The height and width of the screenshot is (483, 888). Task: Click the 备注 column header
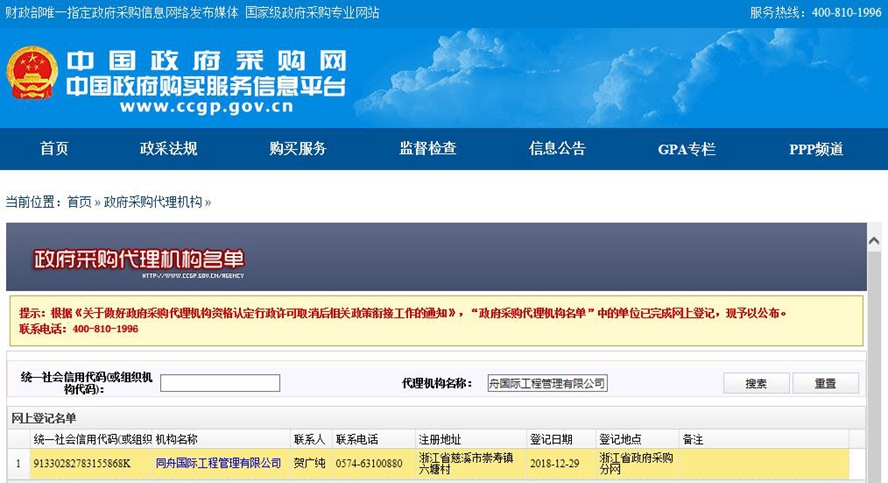coord(763,439)
